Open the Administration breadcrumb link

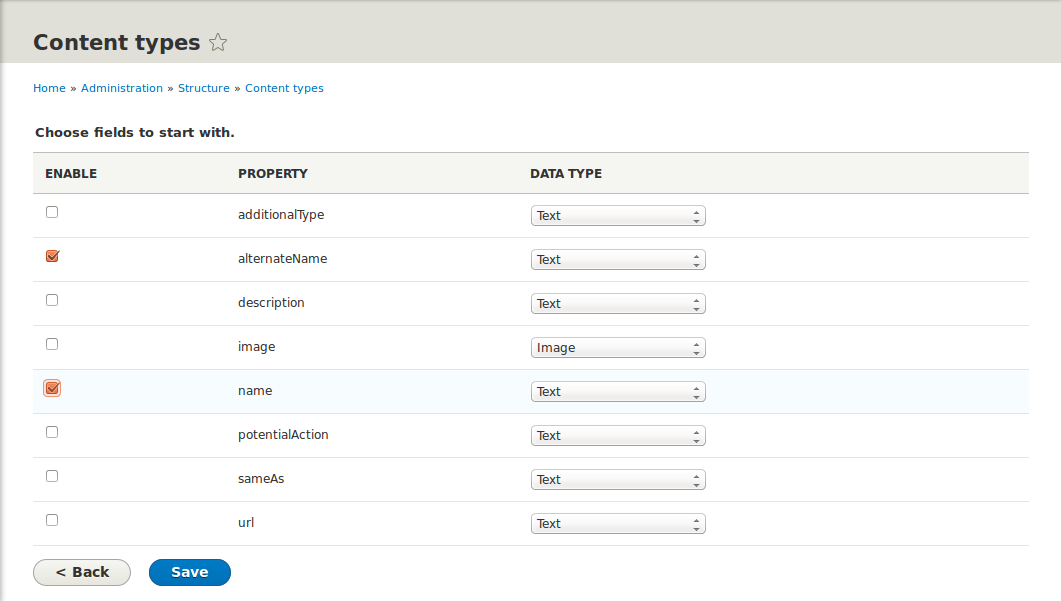(122, 88)
